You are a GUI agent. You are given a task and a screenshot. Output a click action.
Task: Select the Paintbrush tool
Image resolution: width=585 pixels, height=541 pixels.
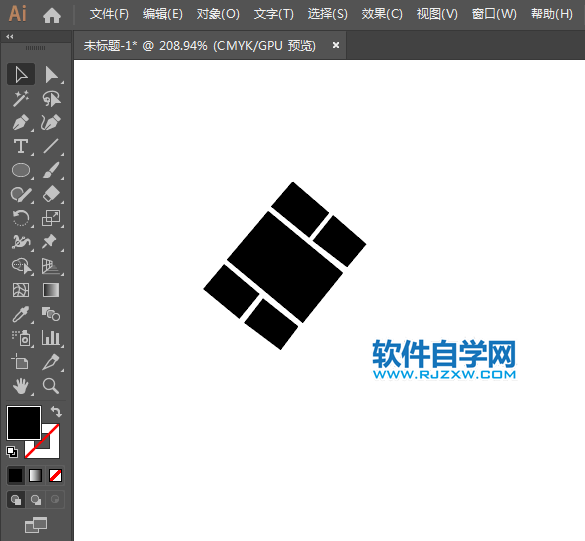coord(51,170)
